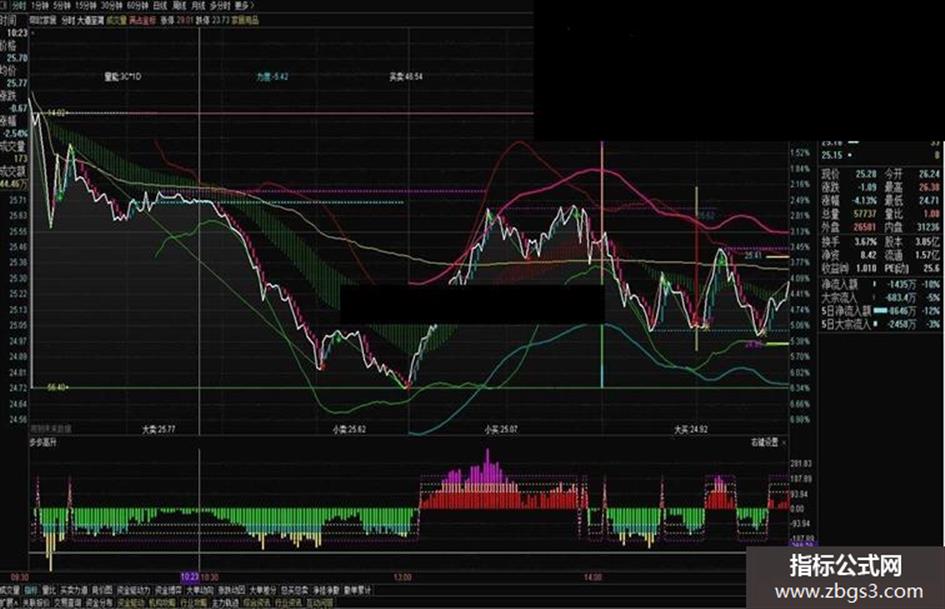Click the 小买 25.07 signal label

pos(501,430)
